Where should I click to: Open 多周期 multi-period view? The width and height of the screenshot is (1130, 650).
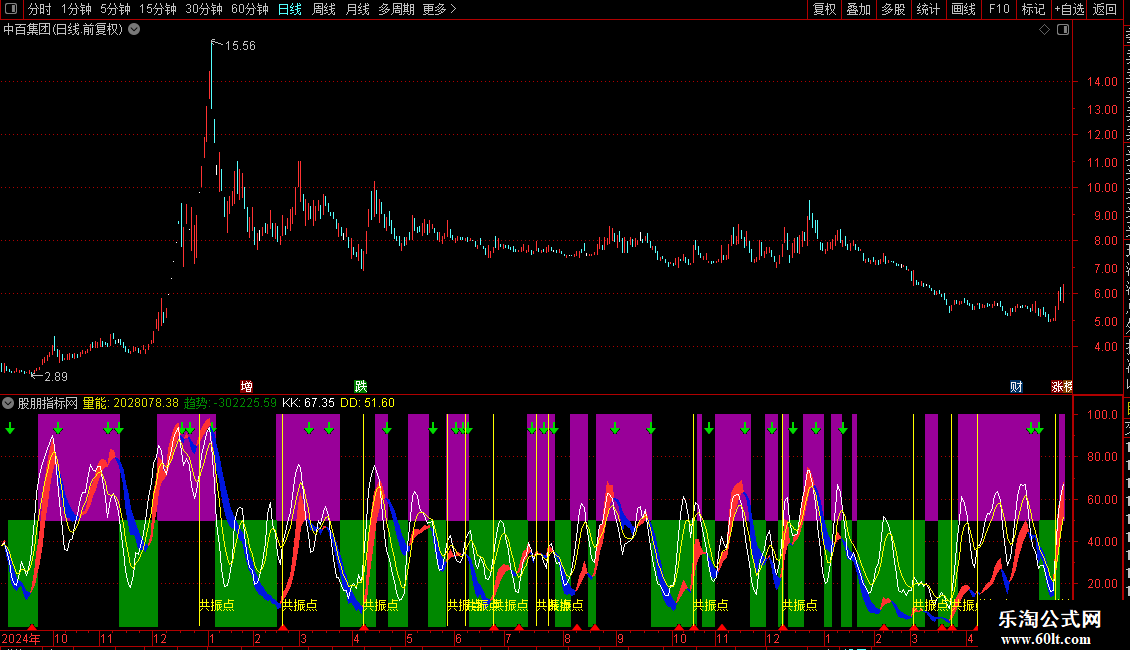396,9
